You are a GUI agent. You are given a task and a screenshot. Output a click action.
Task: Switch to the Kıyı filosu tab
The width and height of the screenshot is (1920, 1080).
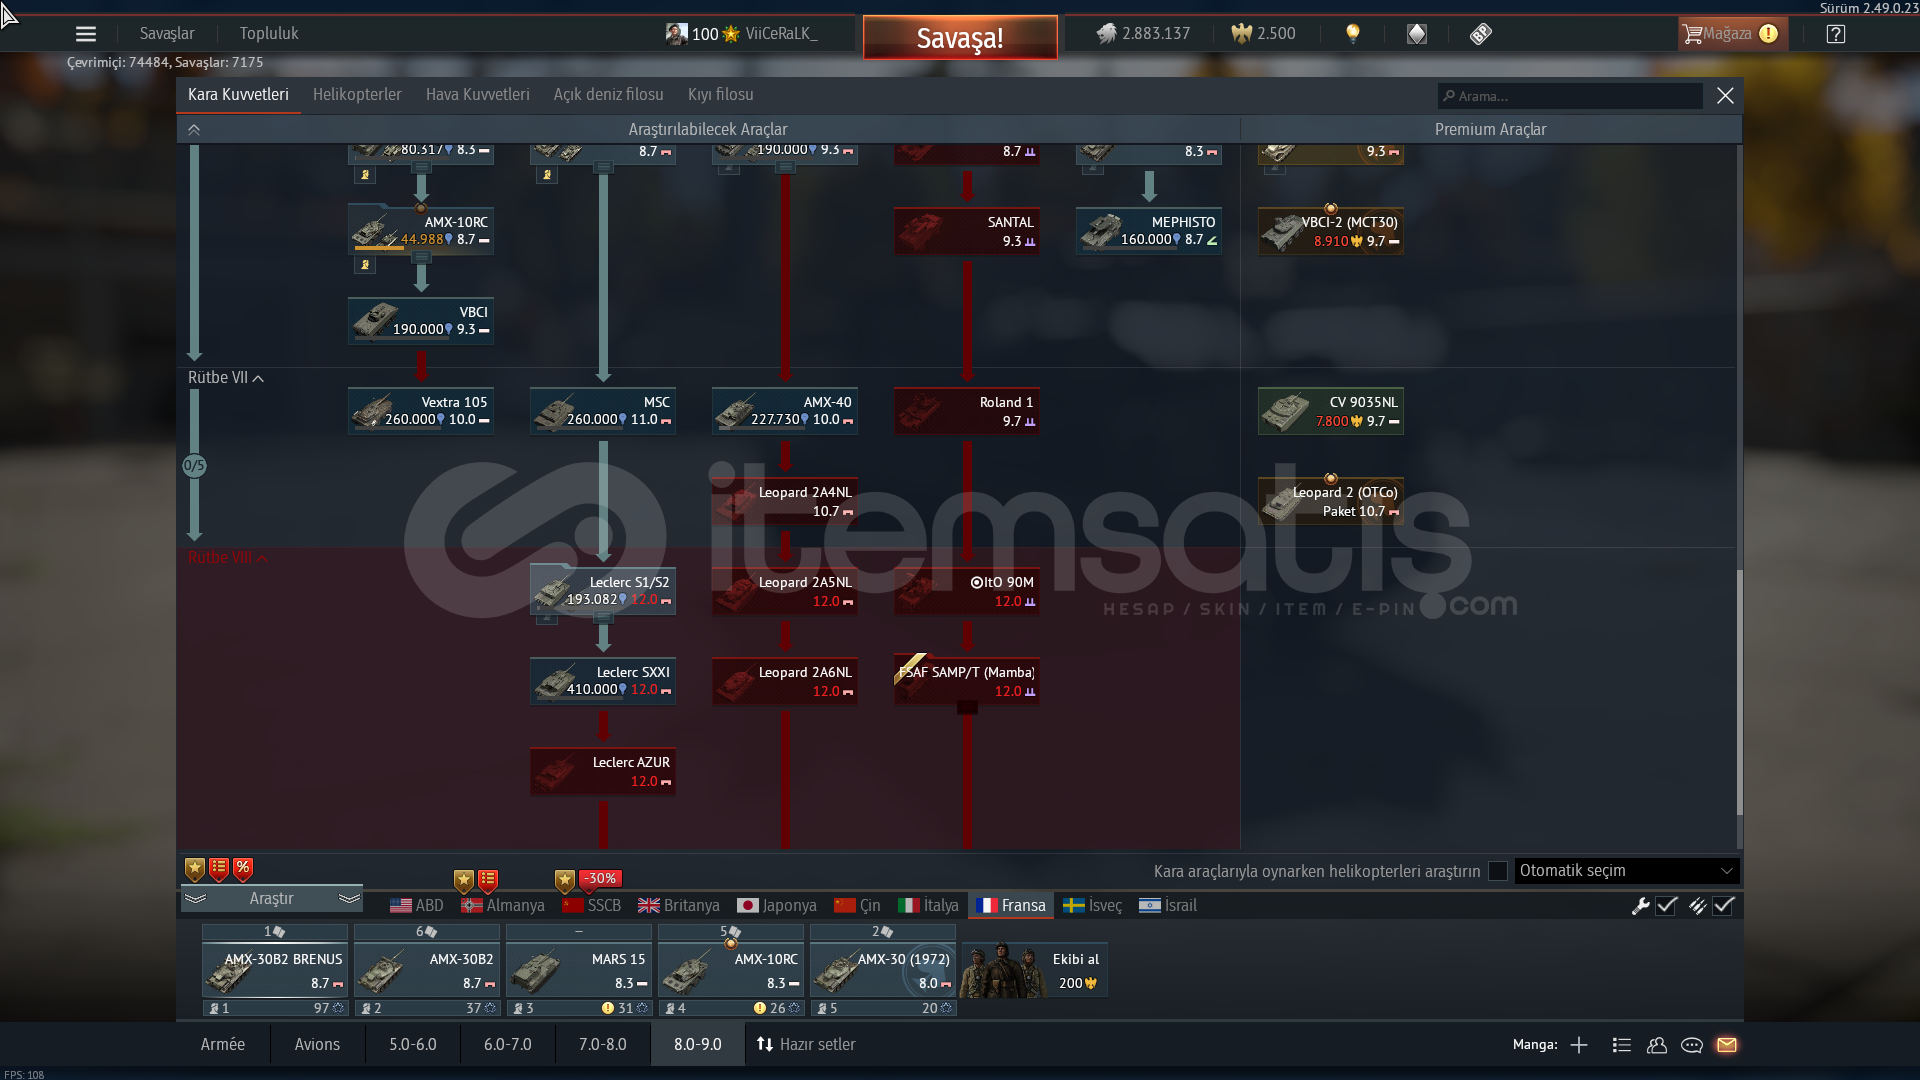[721, 95]
